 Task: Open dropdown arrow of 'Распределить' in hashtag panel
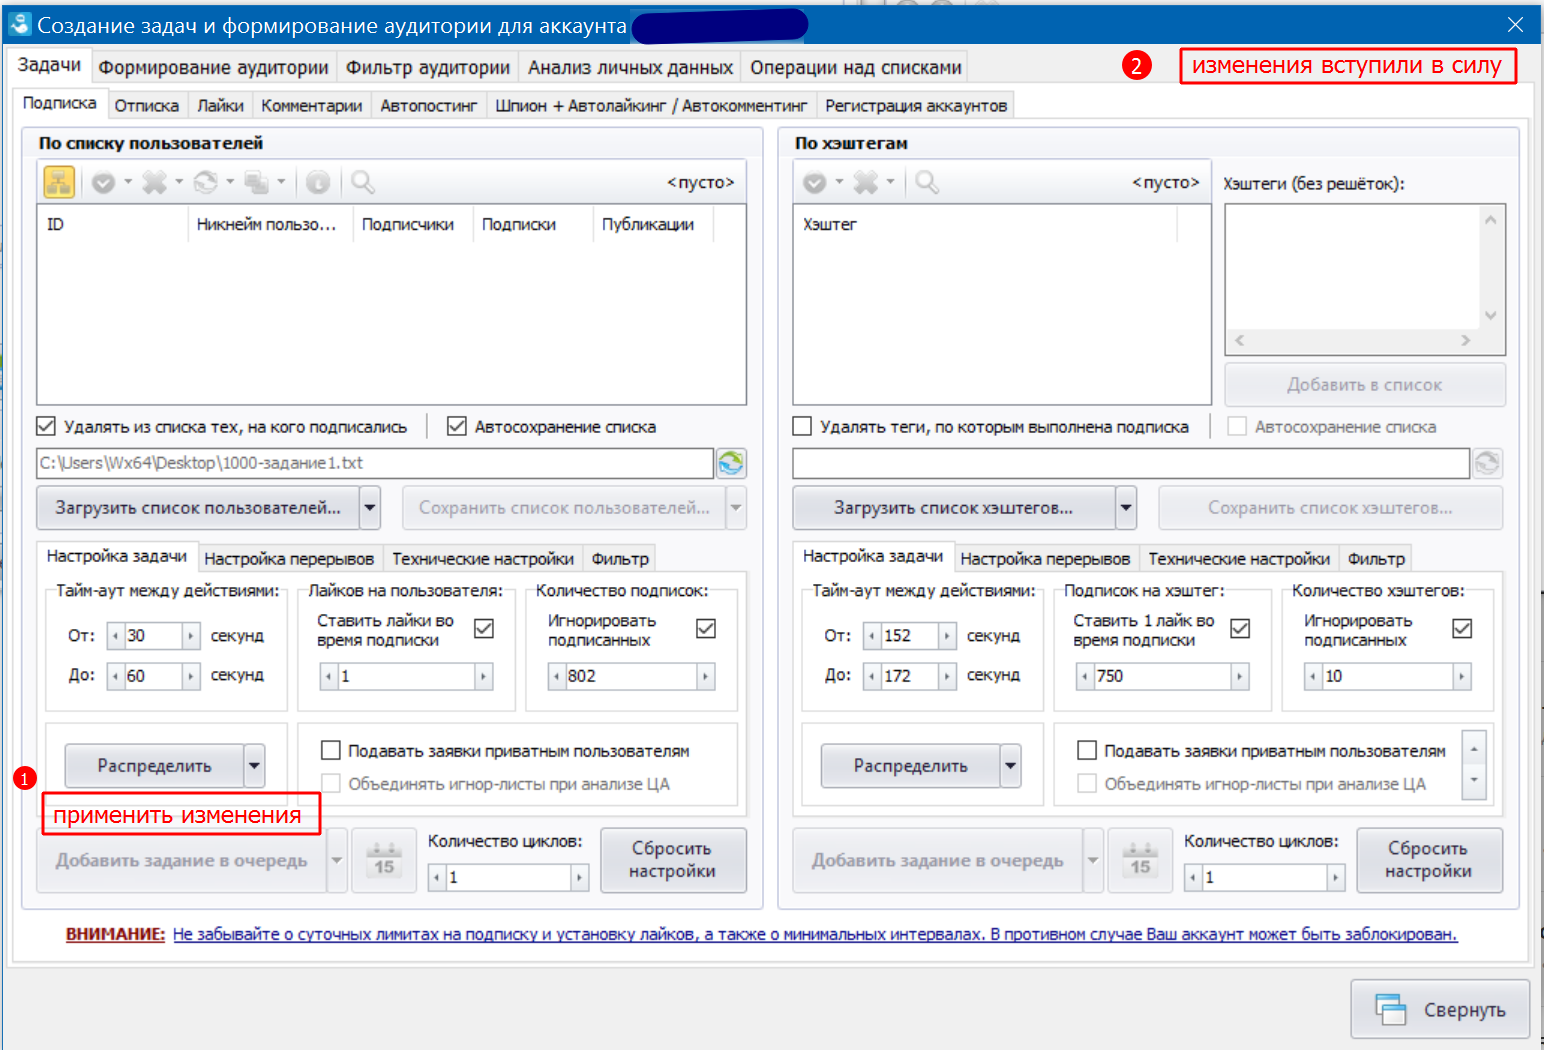1010,766
